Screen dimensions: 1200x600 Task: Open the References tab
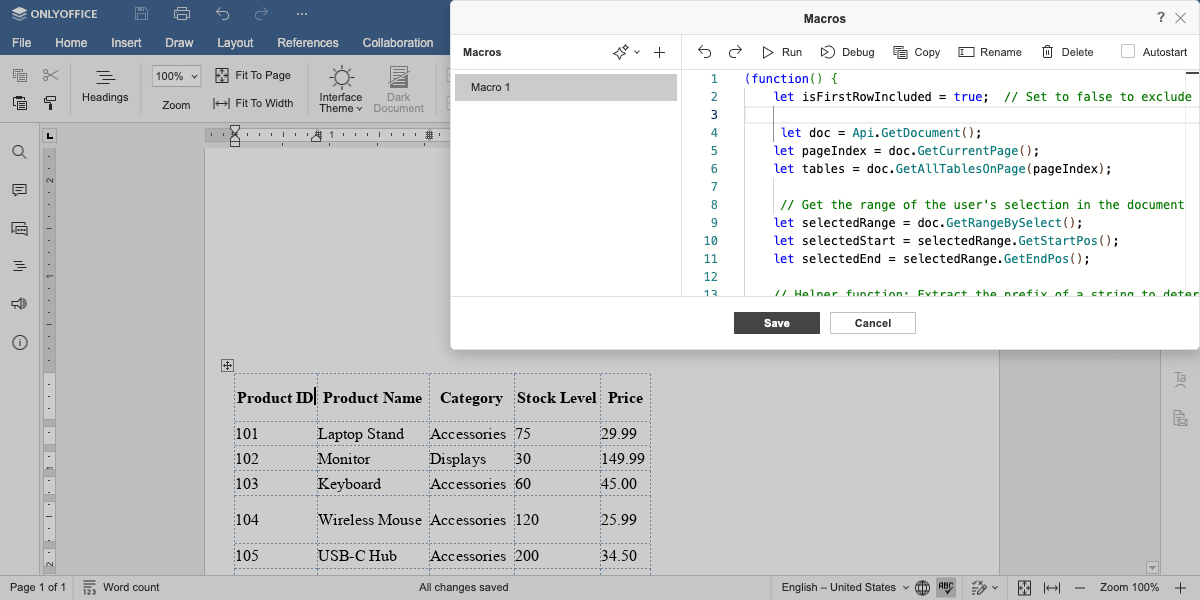[x=308, y=43]
